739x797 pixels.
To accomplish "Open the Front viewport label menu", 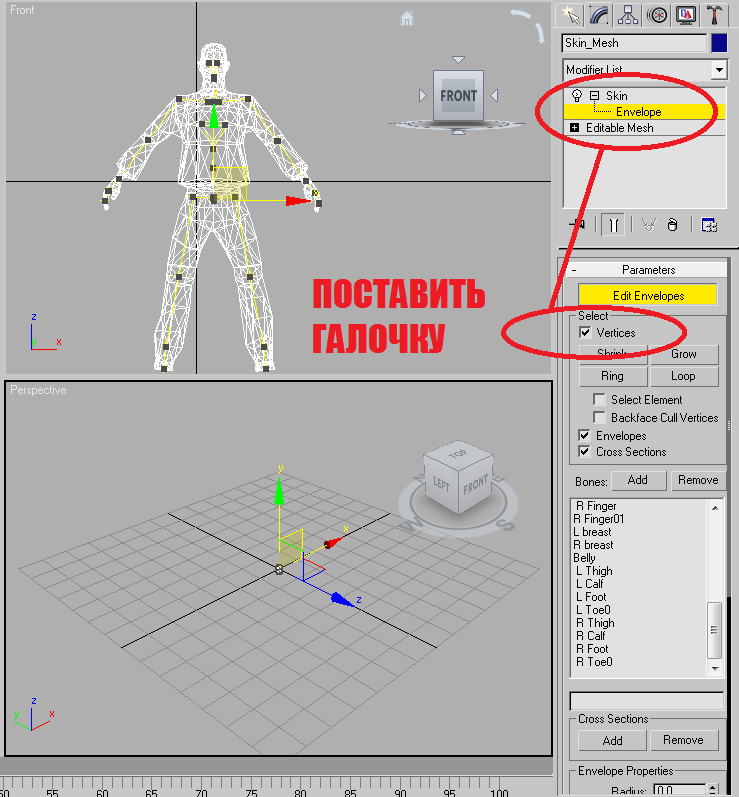I will [x=22, y=10].
